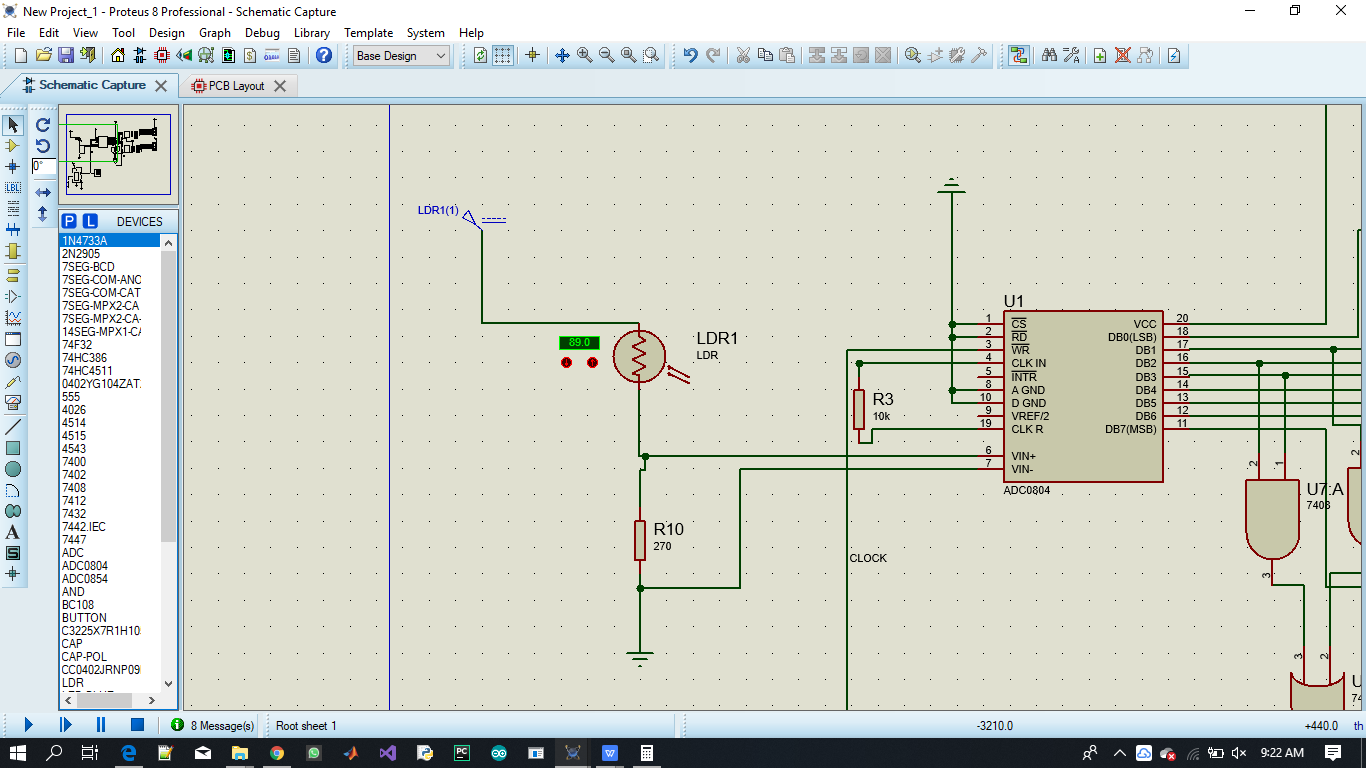Toggle the grid display in the toolbar
Image resolution: width=1366 pixels, height=768 pixels.
[x=503, y=55]
